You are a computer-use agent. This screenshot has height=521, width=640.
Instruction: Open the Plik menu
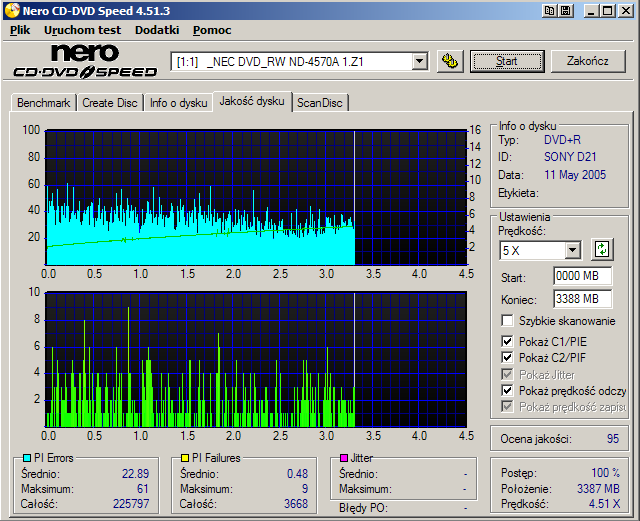20,30
